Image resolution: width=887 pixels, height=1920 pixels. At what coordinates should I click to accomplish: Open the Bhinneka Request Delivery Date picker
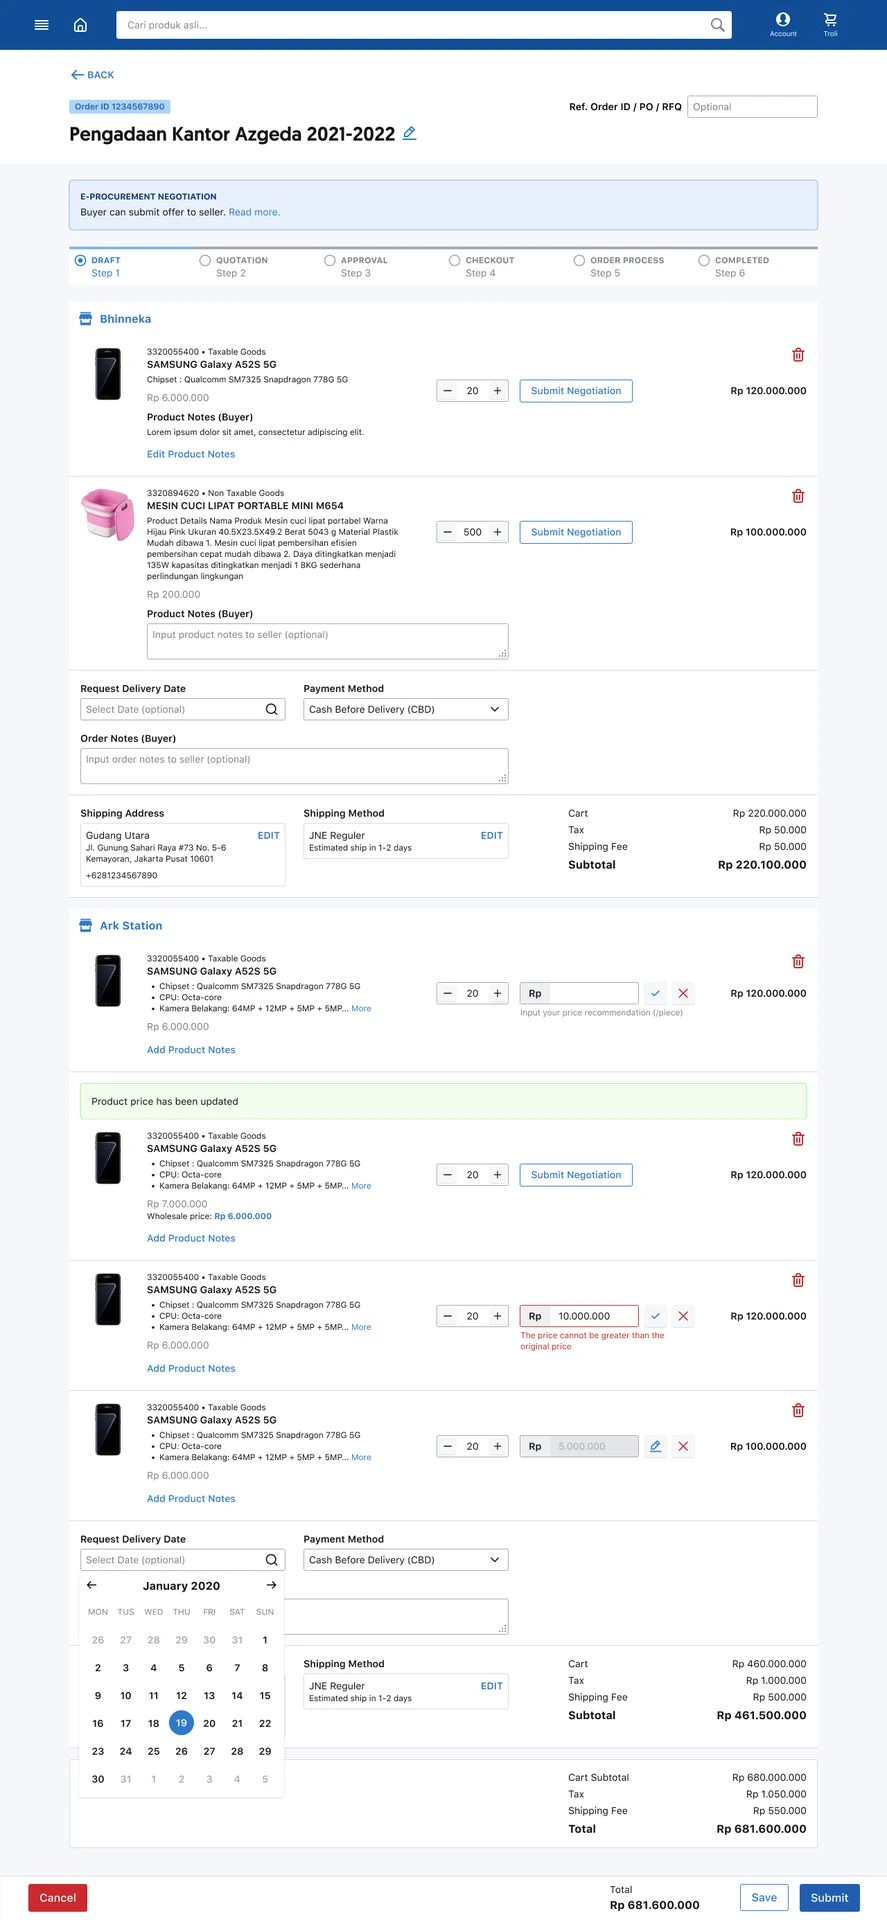(x=182, y=709)
